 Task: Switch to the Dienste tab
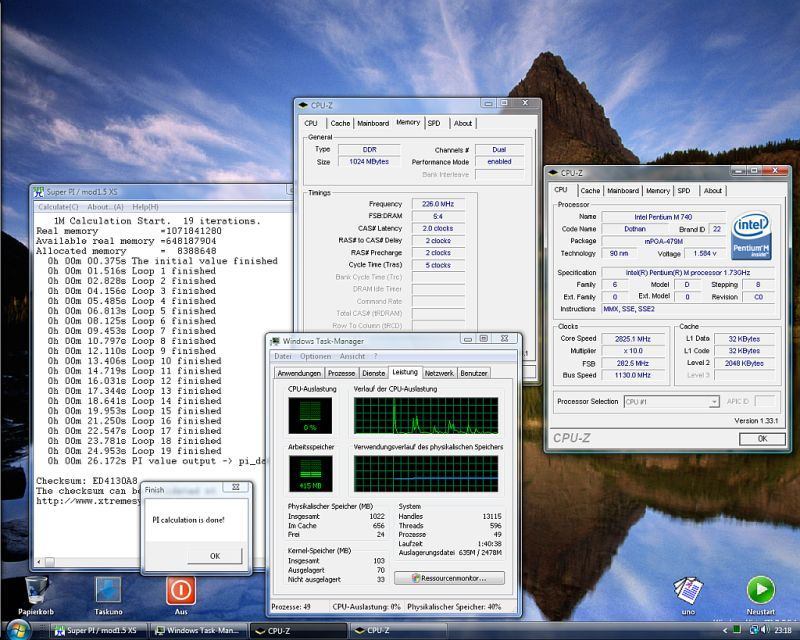point(373,373)
